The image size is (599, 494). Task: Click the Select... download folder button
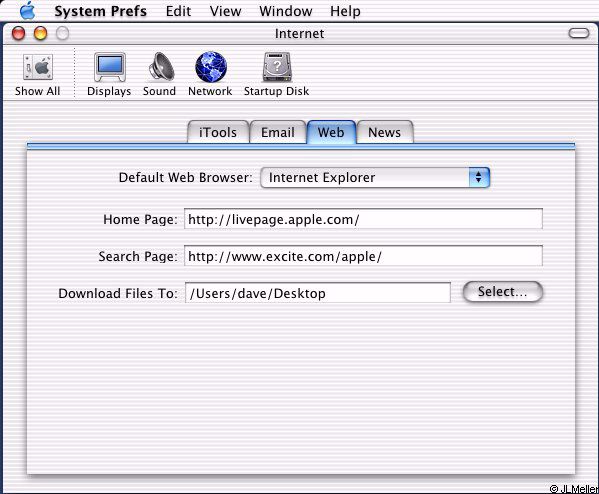(503, 292)
